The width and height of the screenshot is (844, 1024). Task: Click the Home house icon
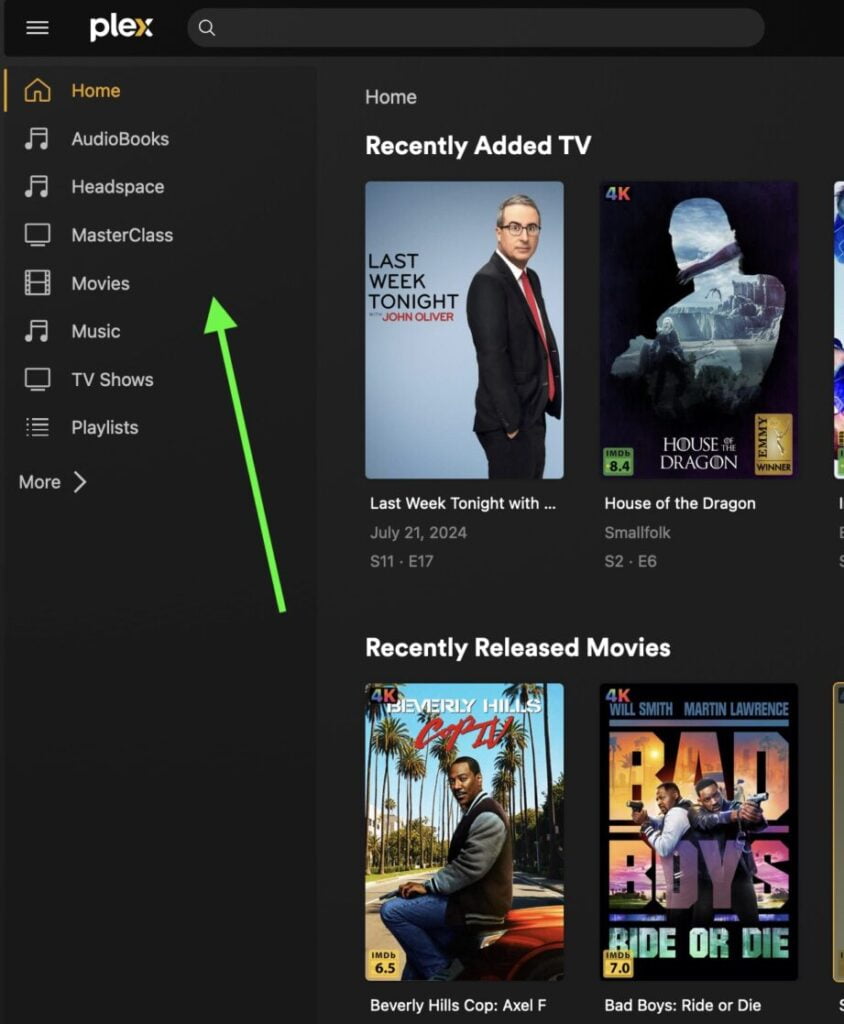[37, 91]
